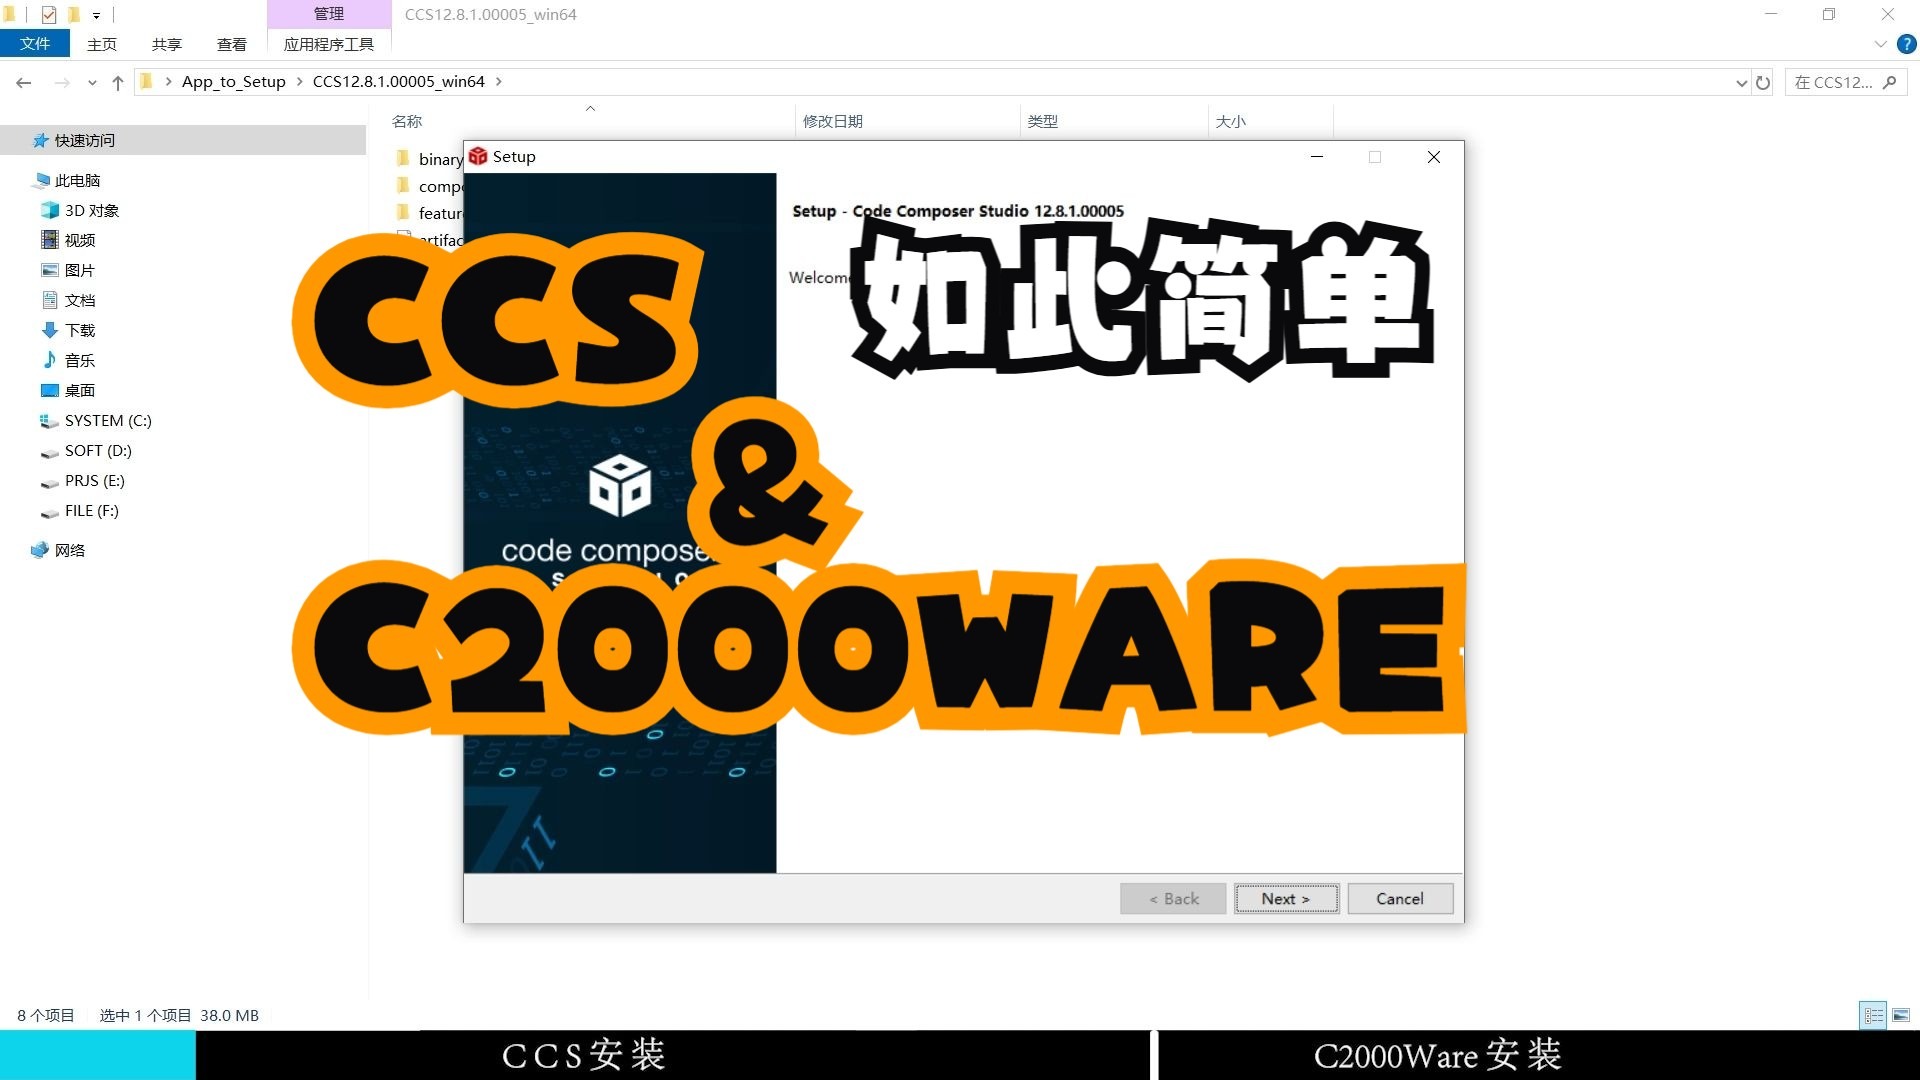Viewport: 1920px width, 1080px height.
Task: Open the address bar history dropdown
Action: pos(1740,82)
